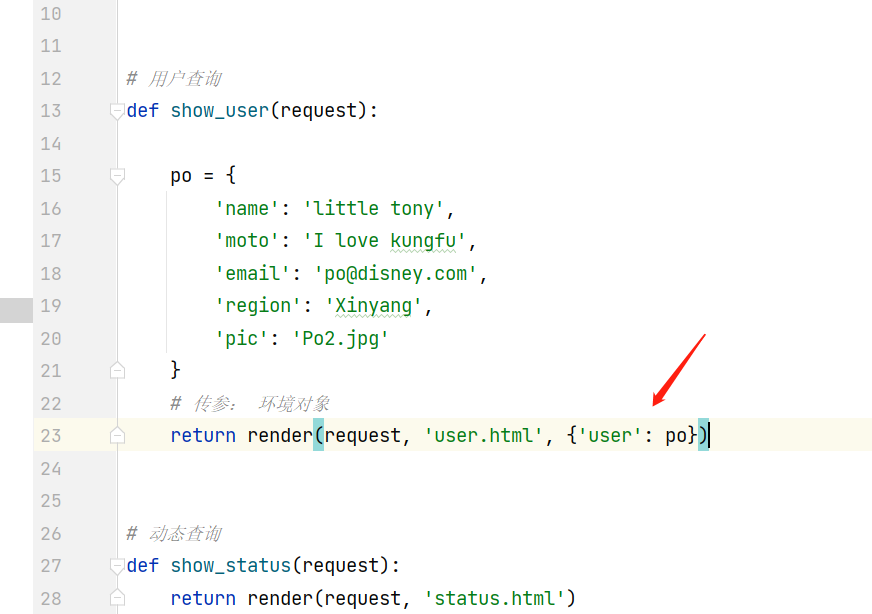This screenshot has height=614, width=872.
Task: Click the 'pic' dictionary key
Action: point(241,338)
